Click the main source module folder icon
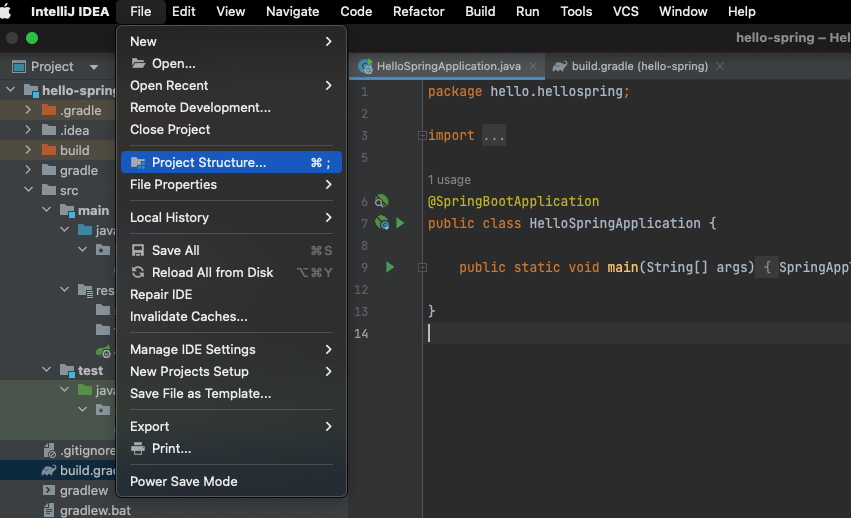This screenshot has width=851, height=518. (67, 210)
